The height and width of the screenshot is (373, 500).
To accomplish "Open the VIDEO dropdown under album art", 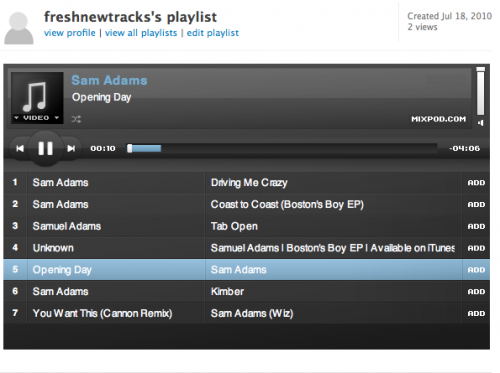I will (x=37, y=118).
